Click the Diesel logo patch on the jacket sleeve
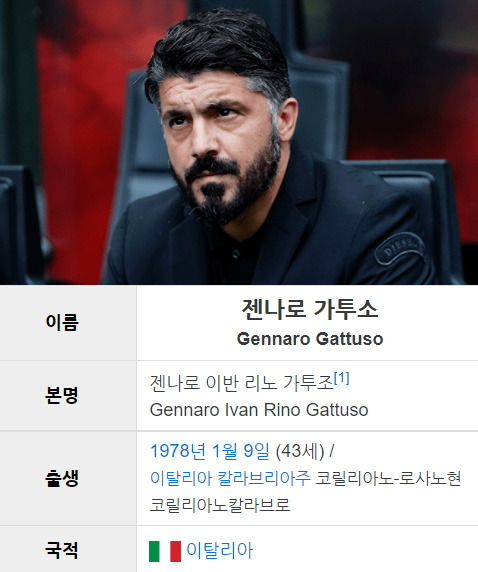 400,249
